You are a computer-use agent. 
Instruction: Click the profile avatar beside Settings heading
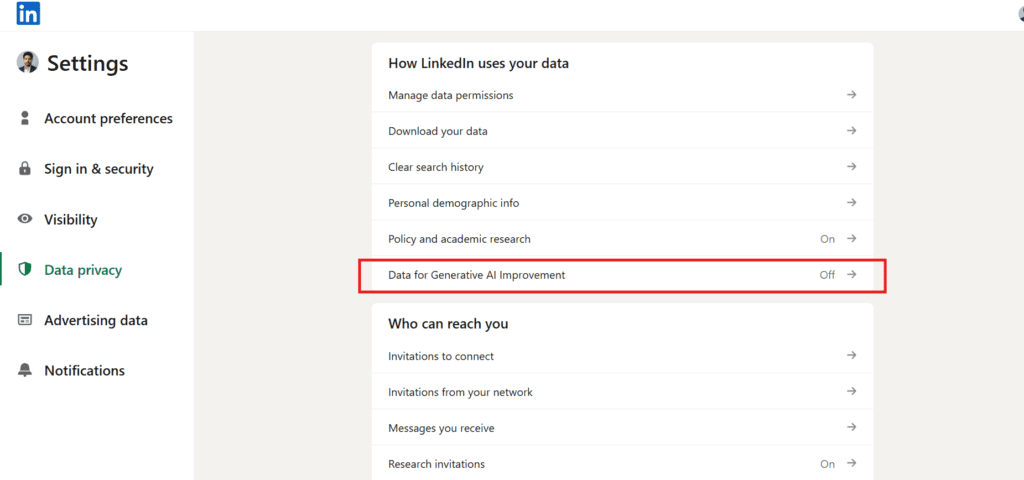pyautogui.click(x=27, y=62)
